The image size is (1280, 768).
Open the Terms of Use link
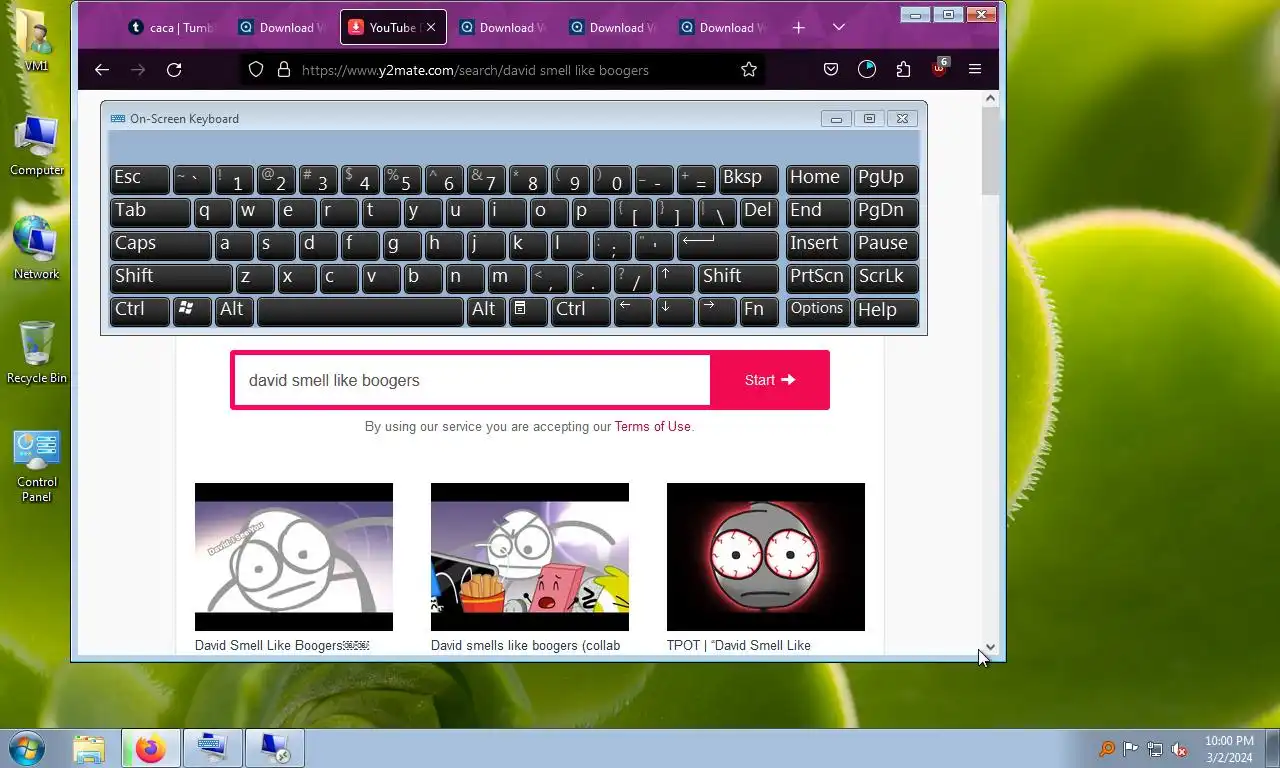click(x=652, y=426)
